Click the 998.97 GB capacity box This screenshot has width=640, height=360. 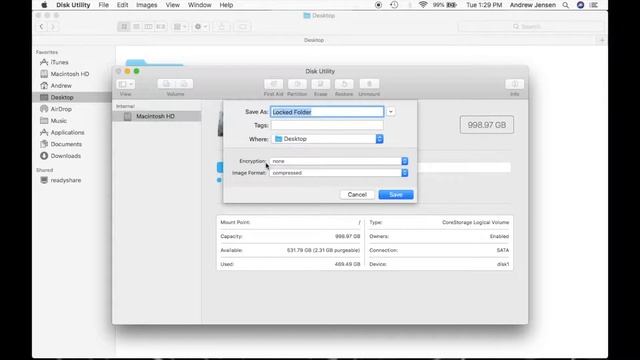click(x=487, y=125)
